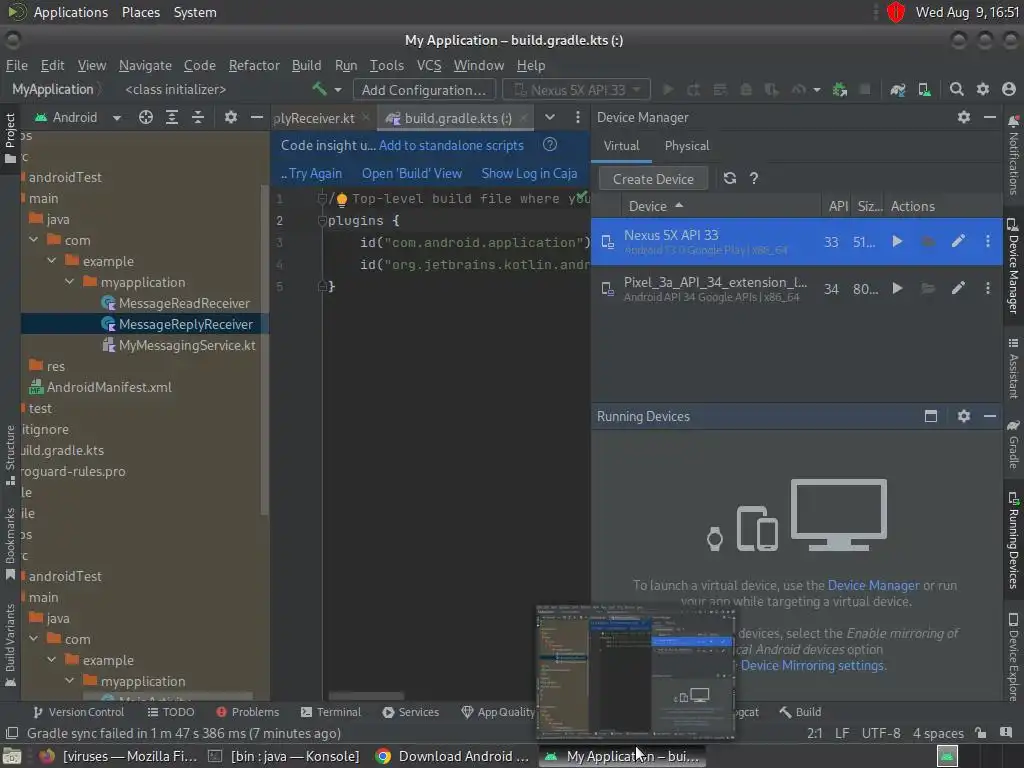This screenshot has width=1024, height=768.
Task: Select opened file target icon in Project panel
Action: point(146,118)
